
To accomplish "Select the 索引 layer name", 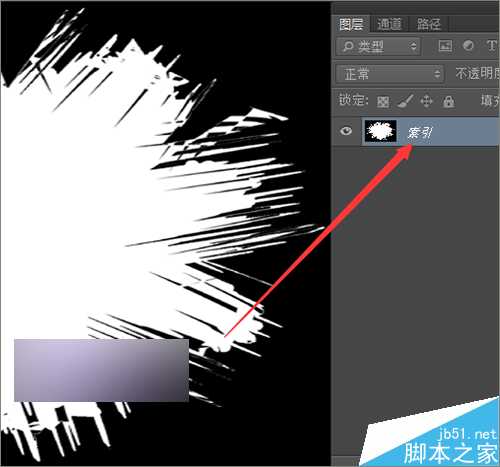I will [x=420, y=133].
